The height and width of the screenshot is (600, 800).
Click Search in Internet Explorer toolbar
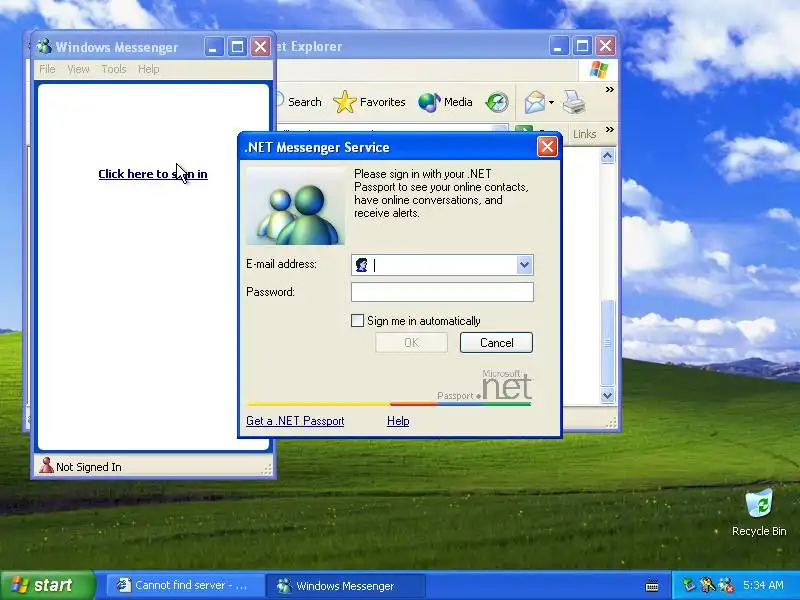pyautogui.click(x=305, y=102)
